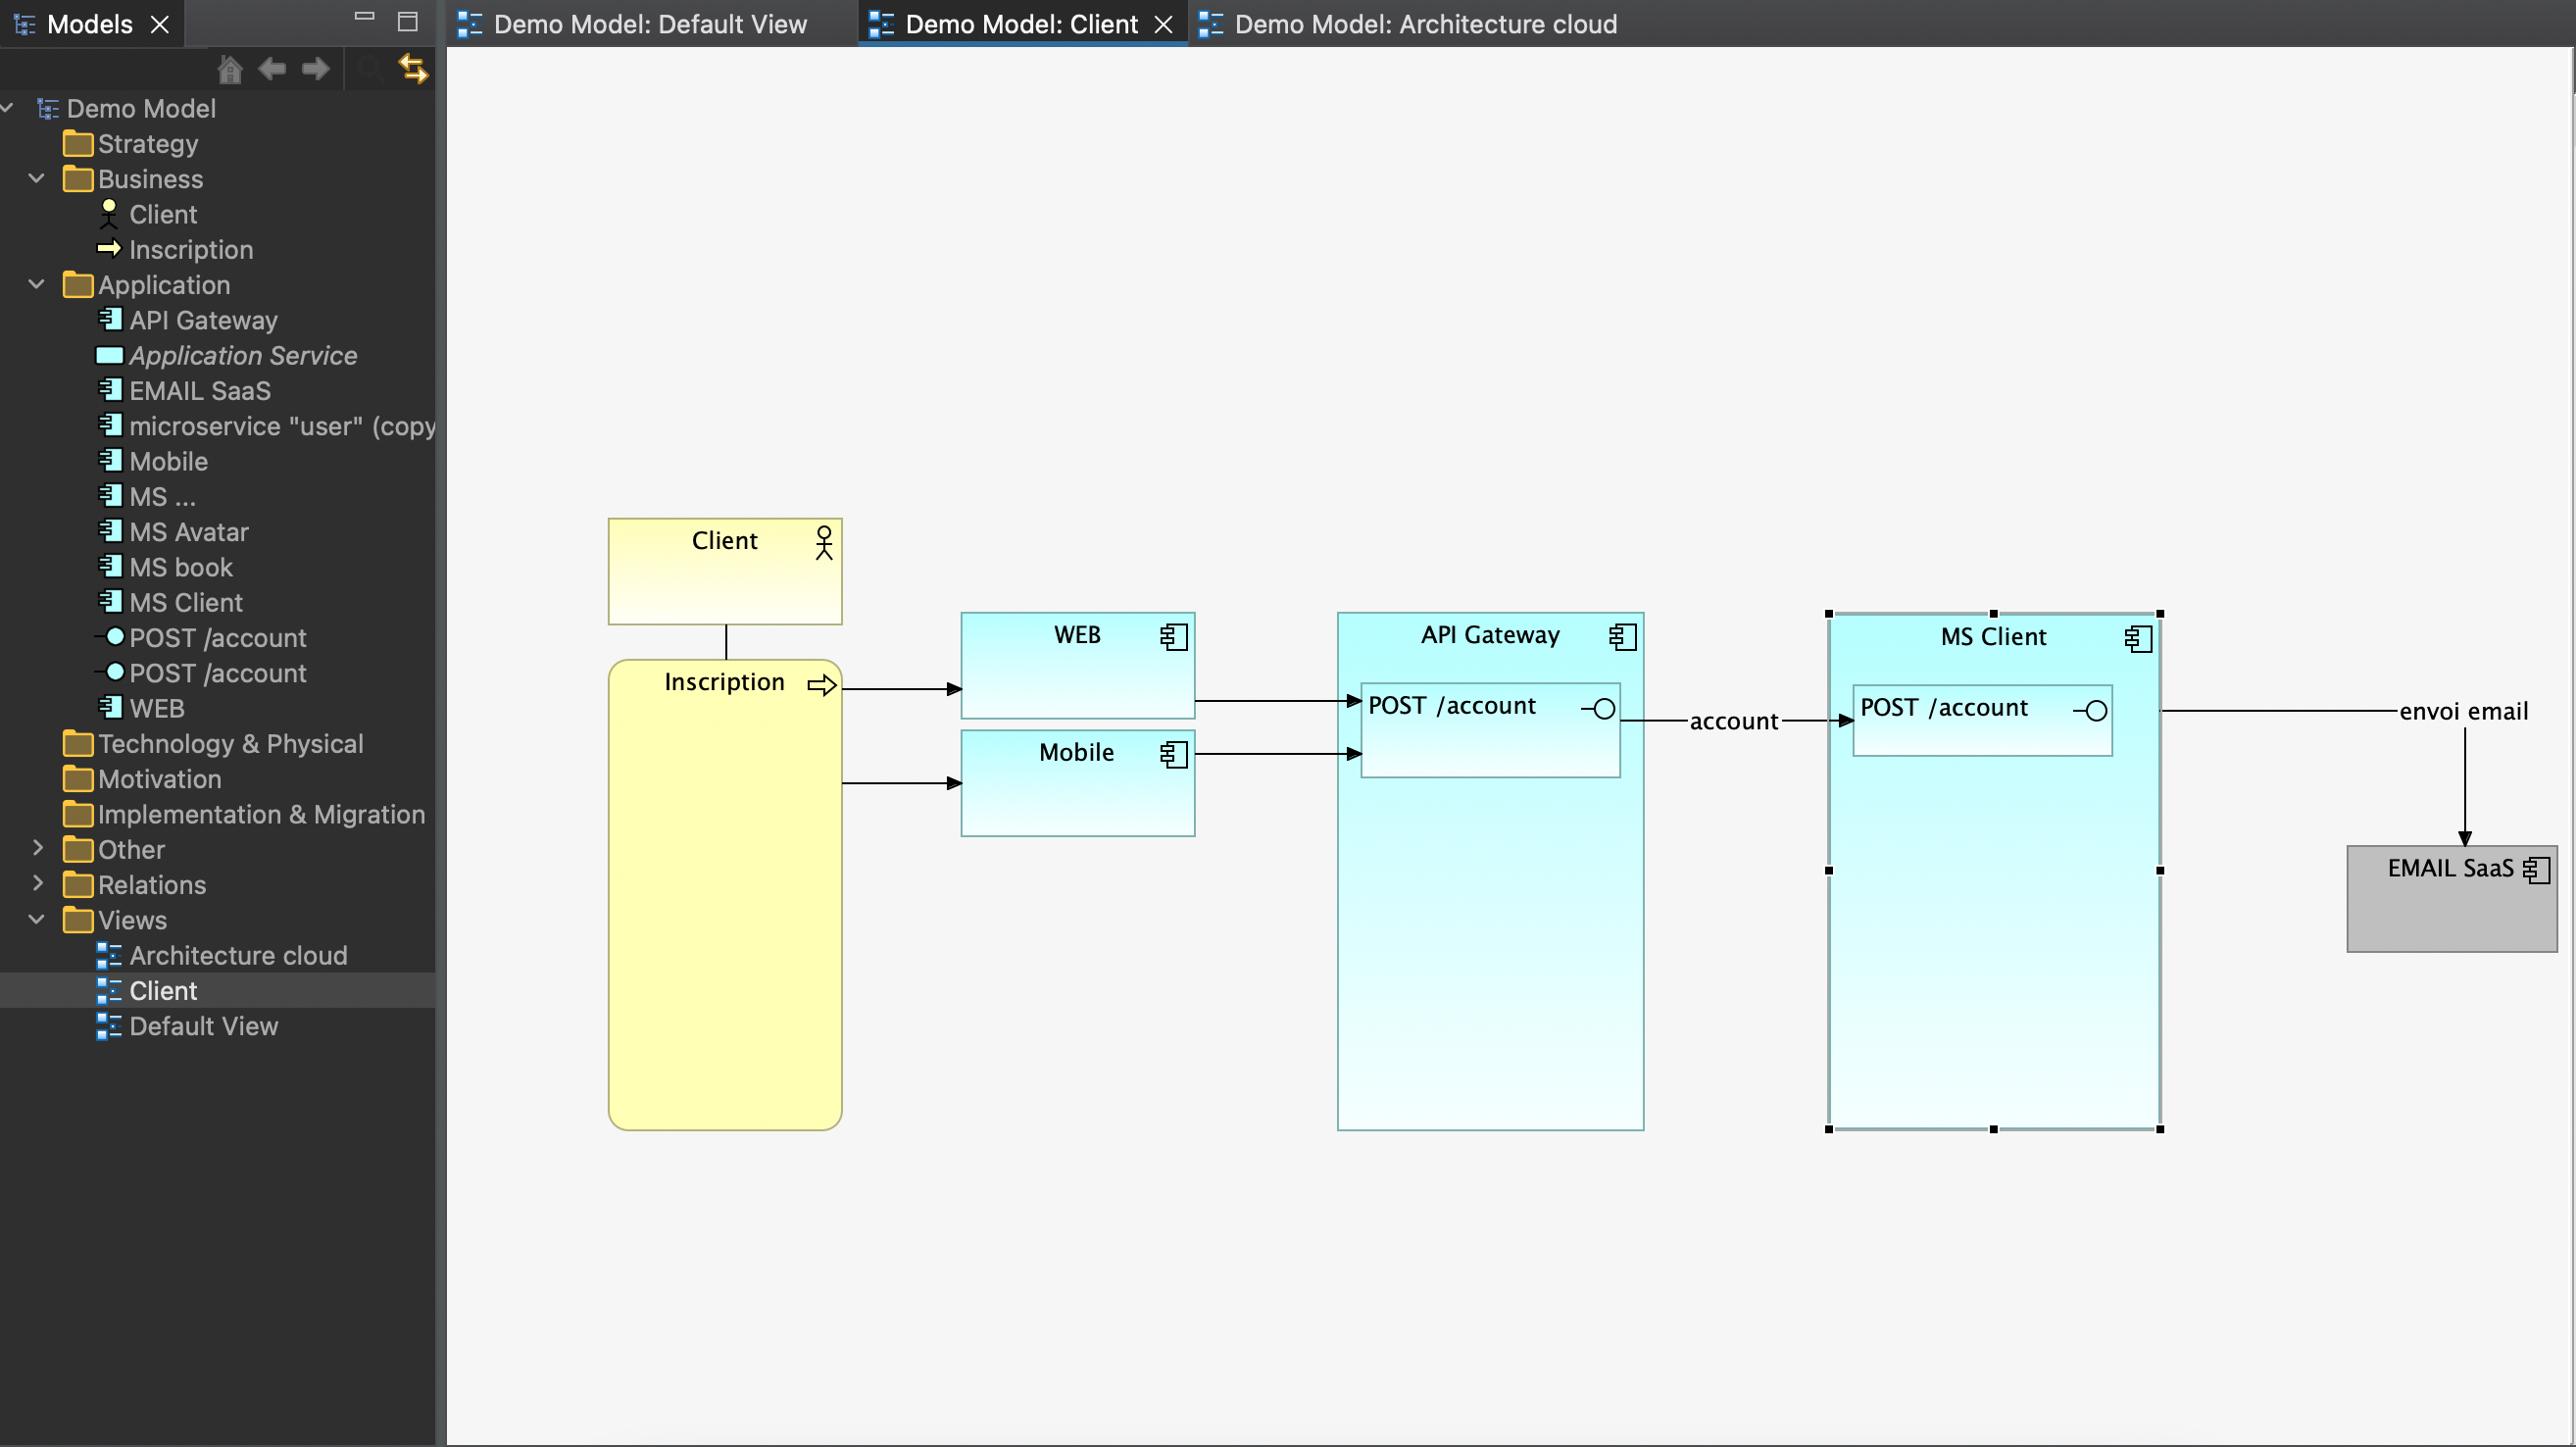The image size is (2576, 1447).
Task: Click the back arrow in Models toolbar
Action: (x=272, y=69)
